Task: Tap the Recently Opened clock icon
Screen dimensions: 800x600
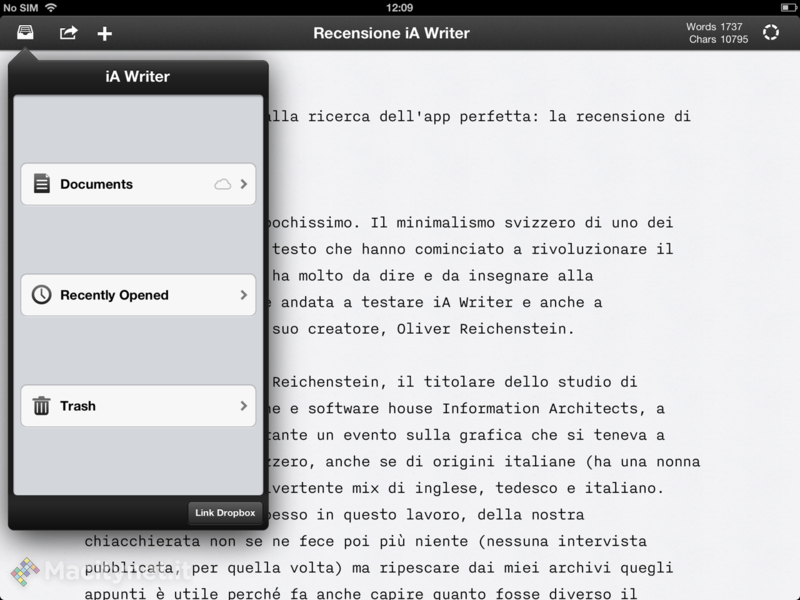Action: (41, 295)
